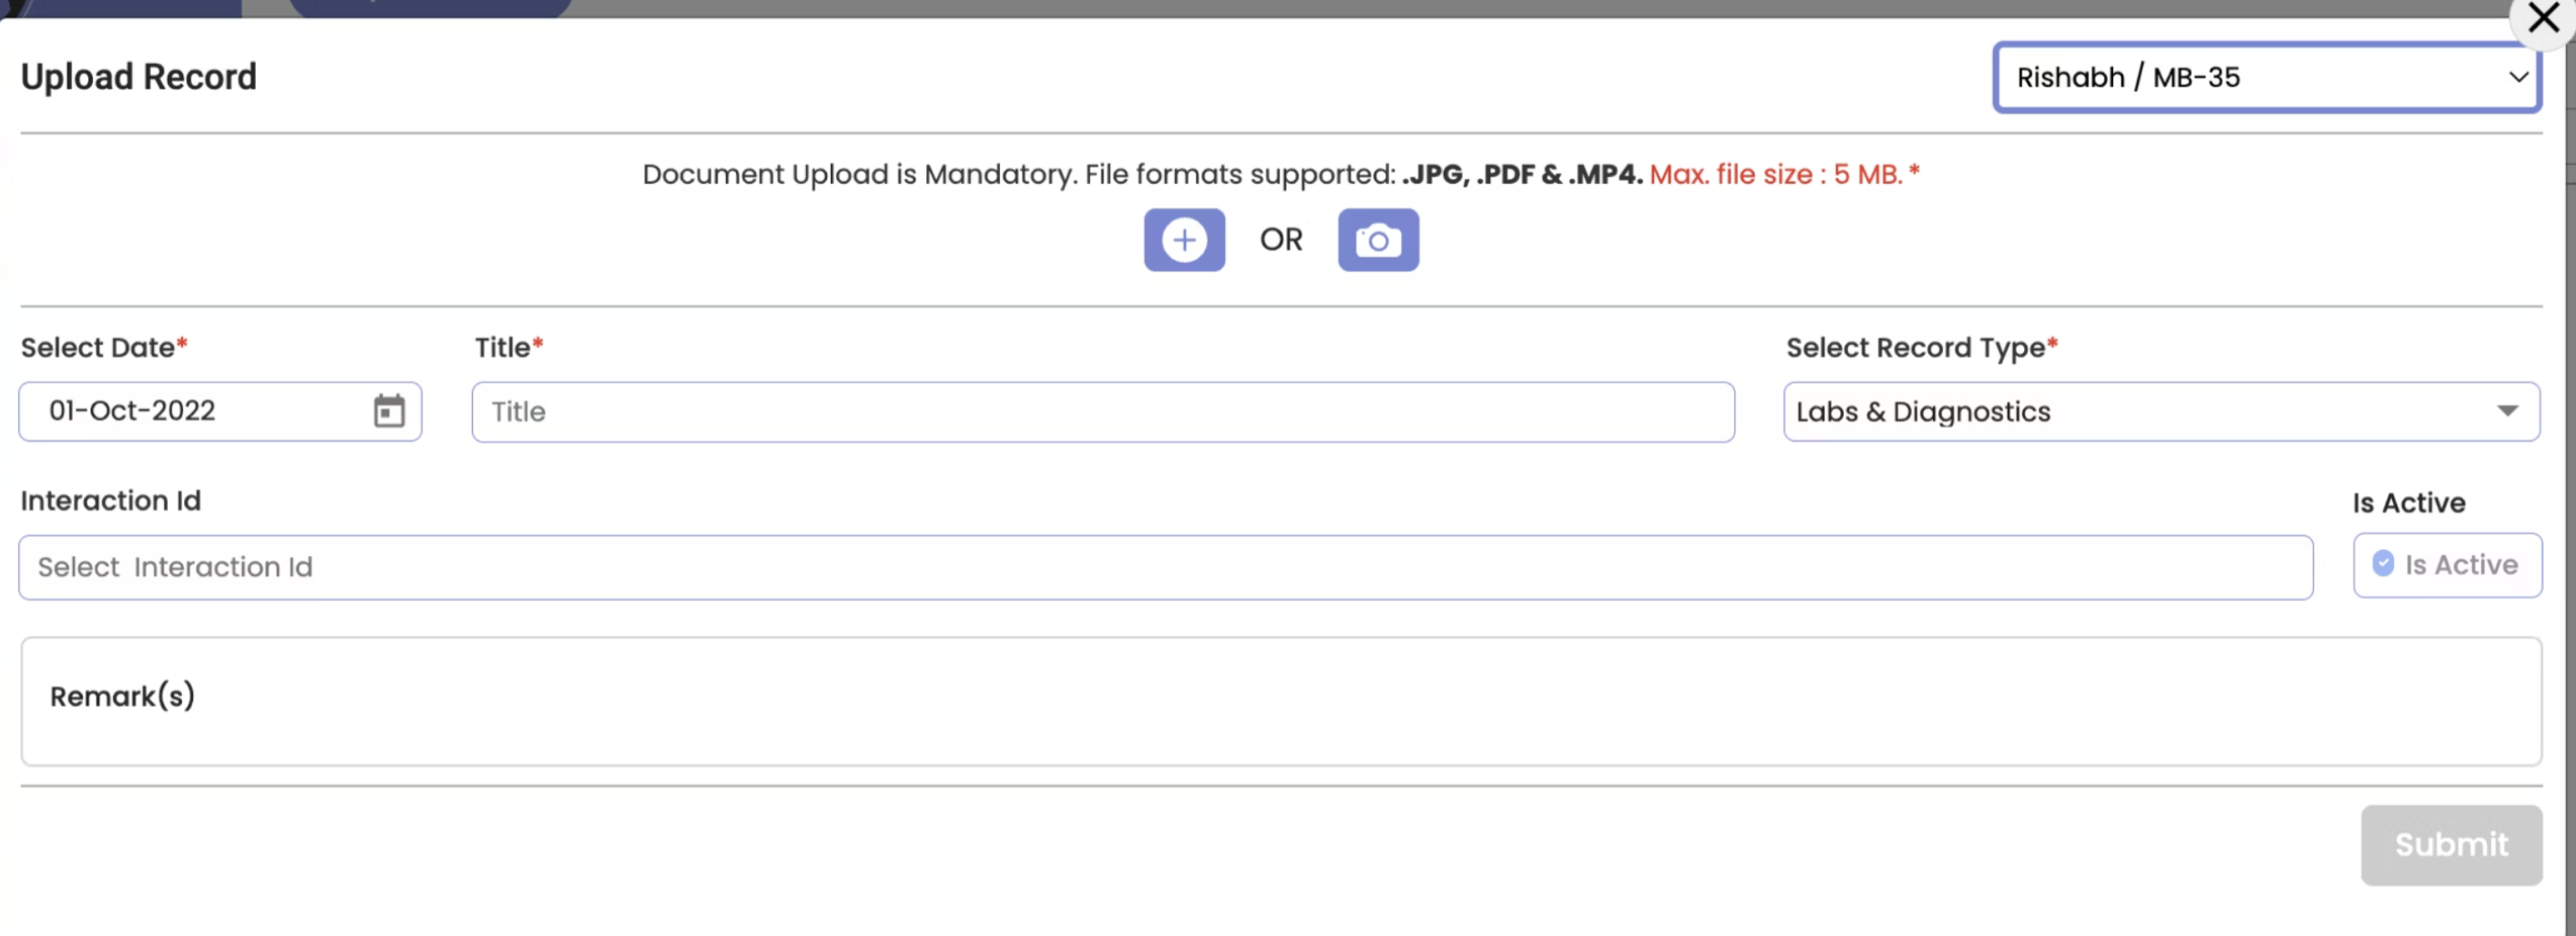
Task: Open the Labs & Diagnostics record type dropdown
Action: pyautogui.click(x=2161, y=411)
